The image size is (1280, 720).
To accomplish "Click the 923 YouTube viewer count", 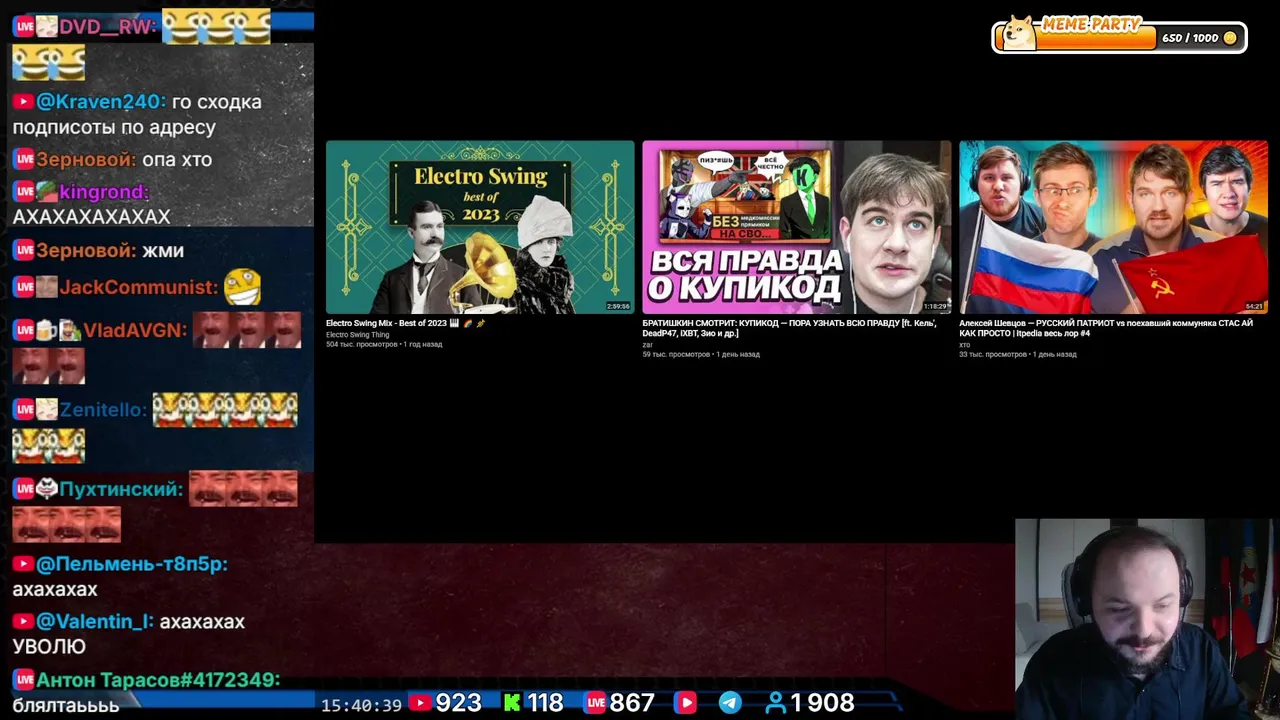I will (x=458, y=703).
